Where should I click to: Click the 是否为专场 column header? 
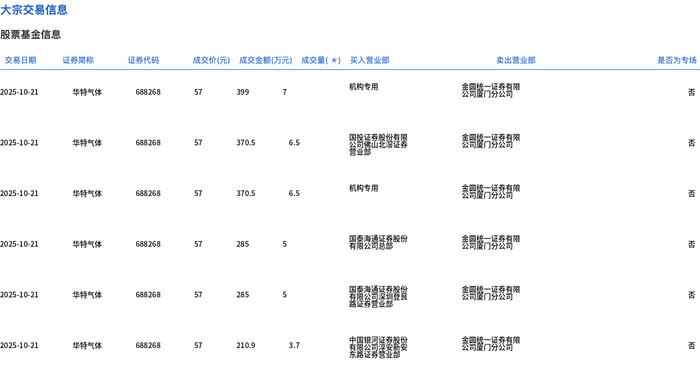[677, 60]
